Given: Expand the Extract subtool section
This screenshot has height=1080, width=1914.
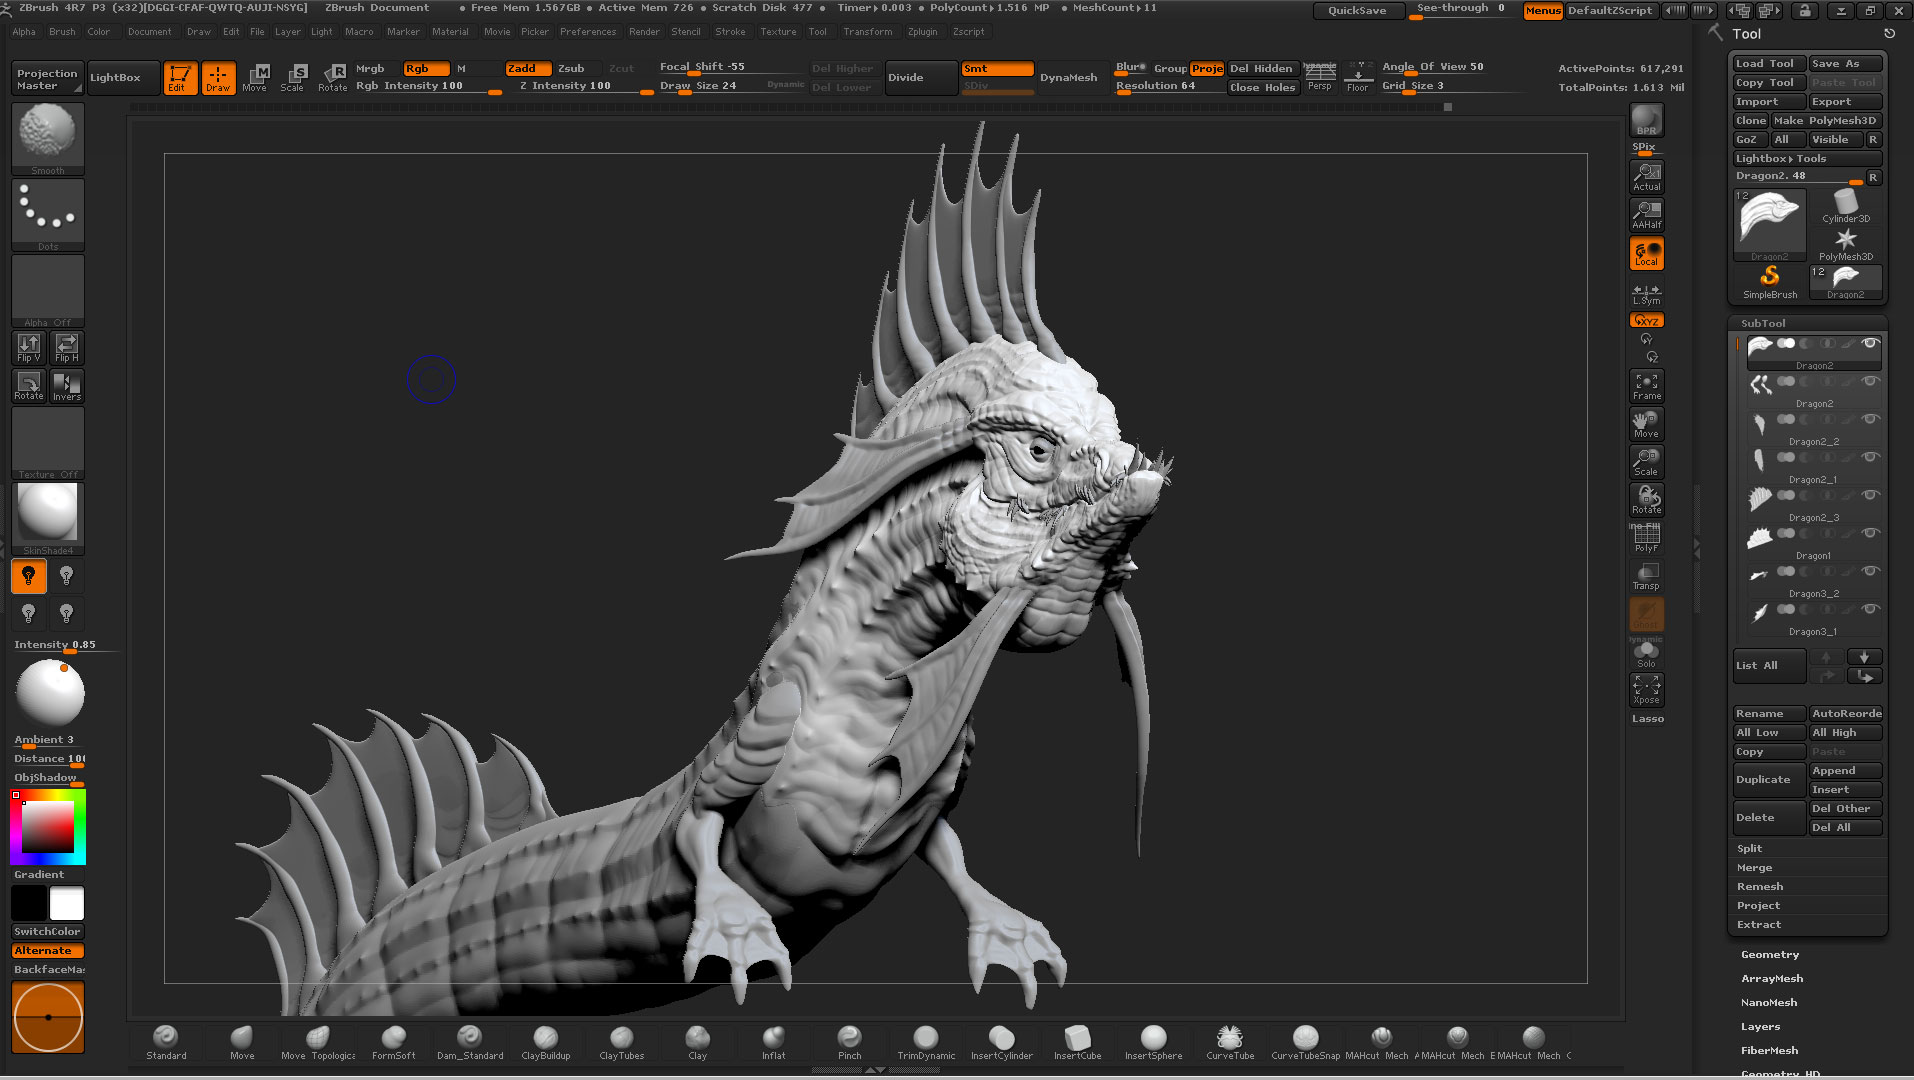Looking at the screenshot, I should pyautogui.click(x=1759, y=925).
